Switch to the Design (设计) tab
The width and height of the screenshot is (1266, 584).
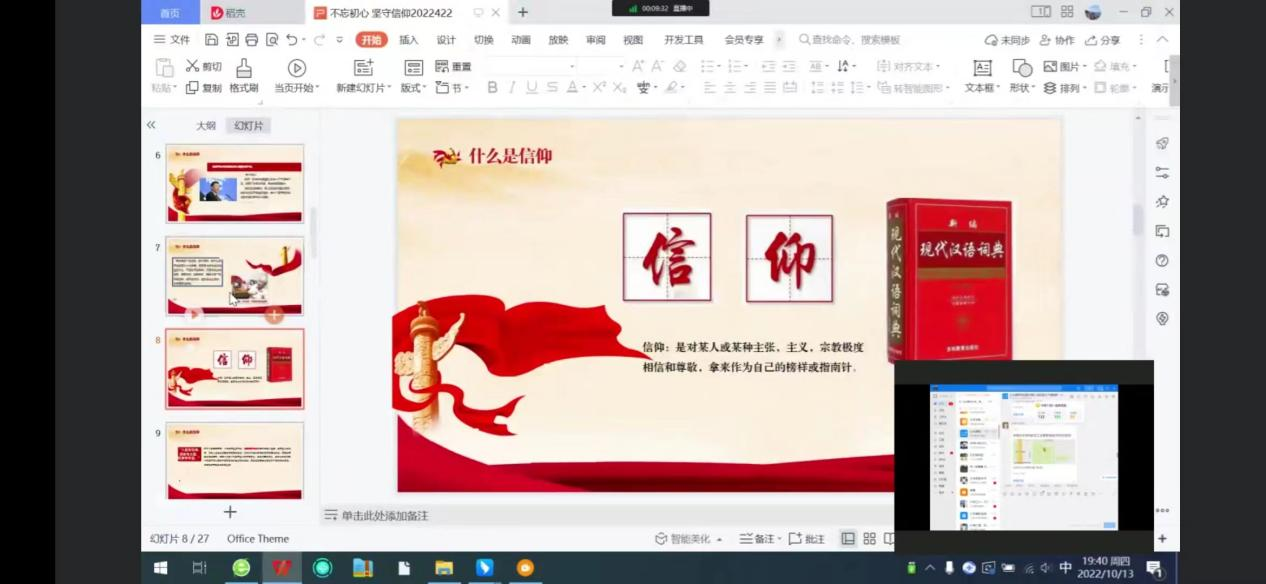point(446,40)
